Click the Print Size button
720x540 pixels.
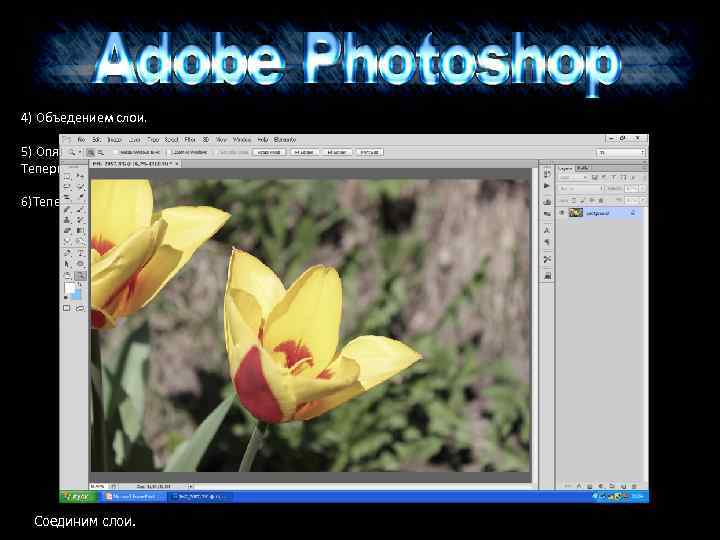tap(370, 152)
